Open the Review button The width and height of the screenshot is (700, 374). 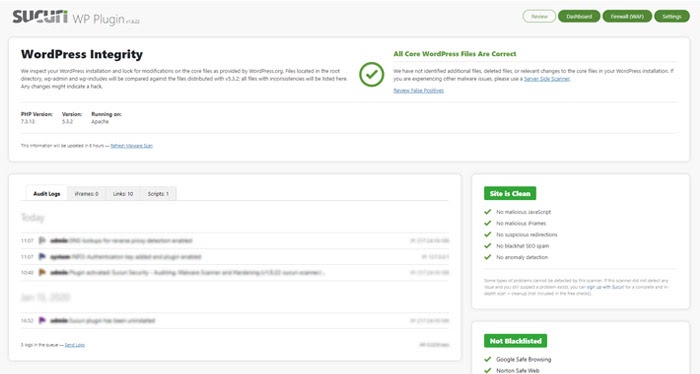(x=539, y=17)
